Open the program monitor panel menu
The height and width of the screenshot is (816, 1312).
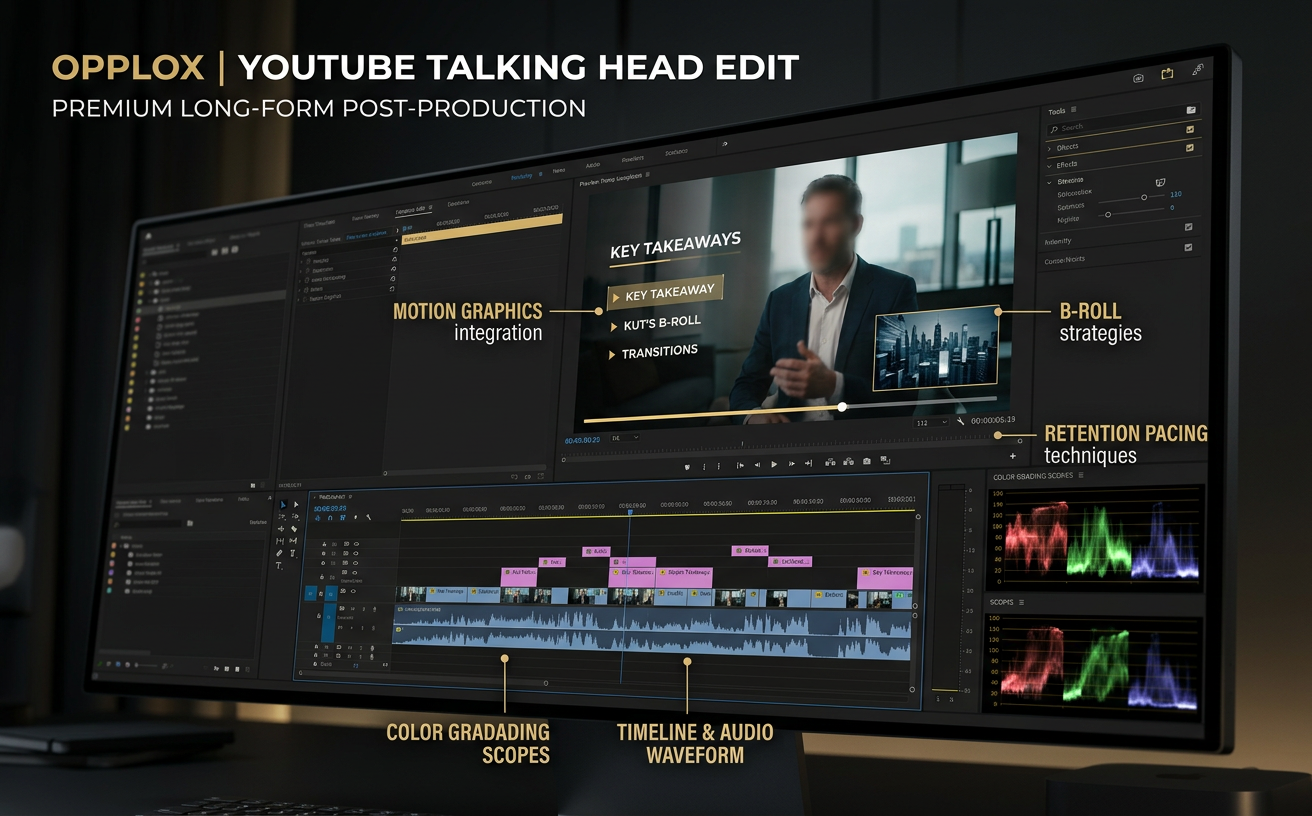coord(648,174)
